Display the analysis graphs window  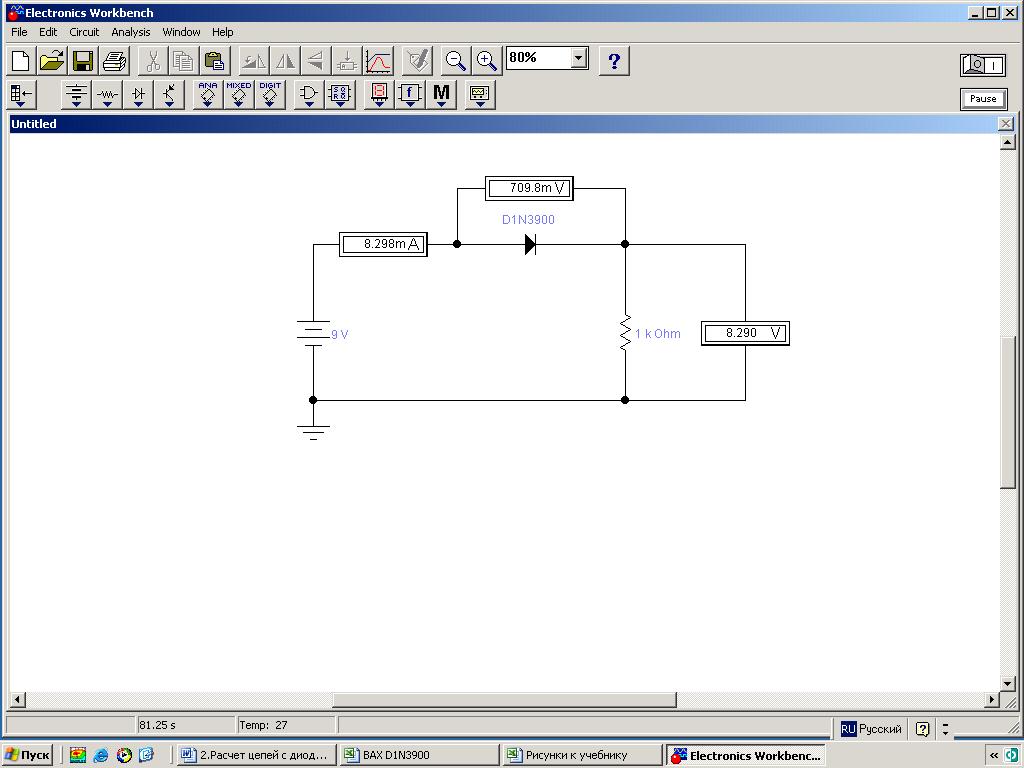pyautogui.click(x=378, y=61)
